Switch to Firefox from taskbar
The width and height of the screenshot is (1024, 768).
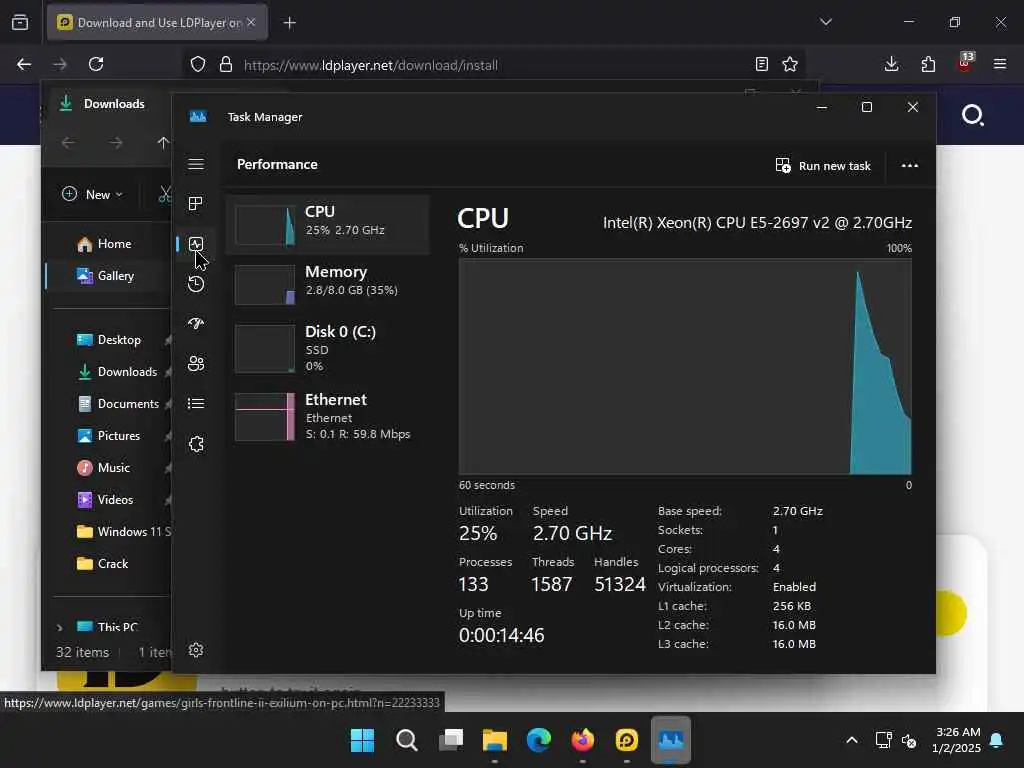coord(583,740)
